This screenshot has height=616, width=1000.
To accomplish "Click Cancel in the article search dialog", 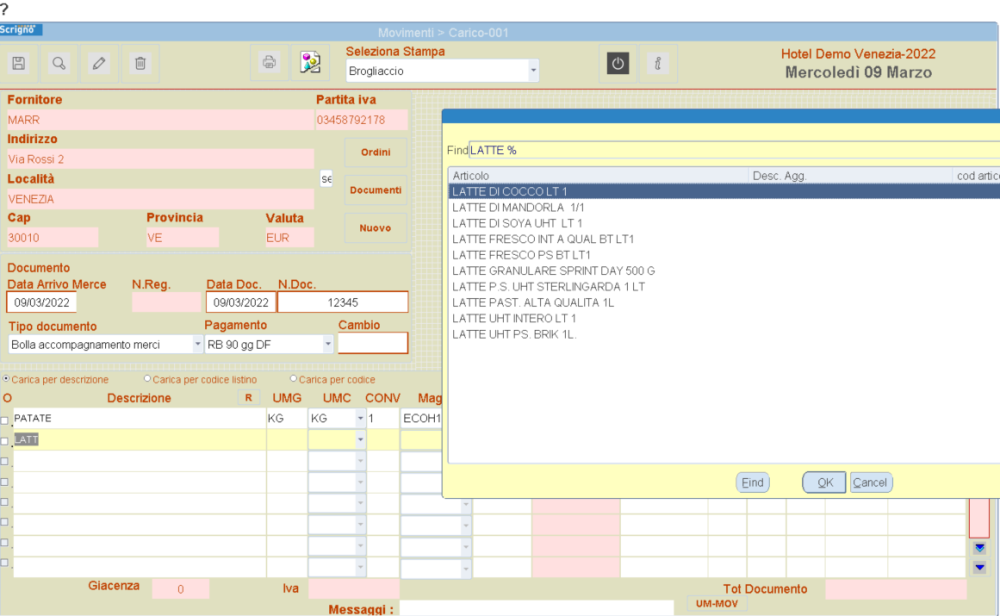I will pyautogui.click(x=871, y=483).
